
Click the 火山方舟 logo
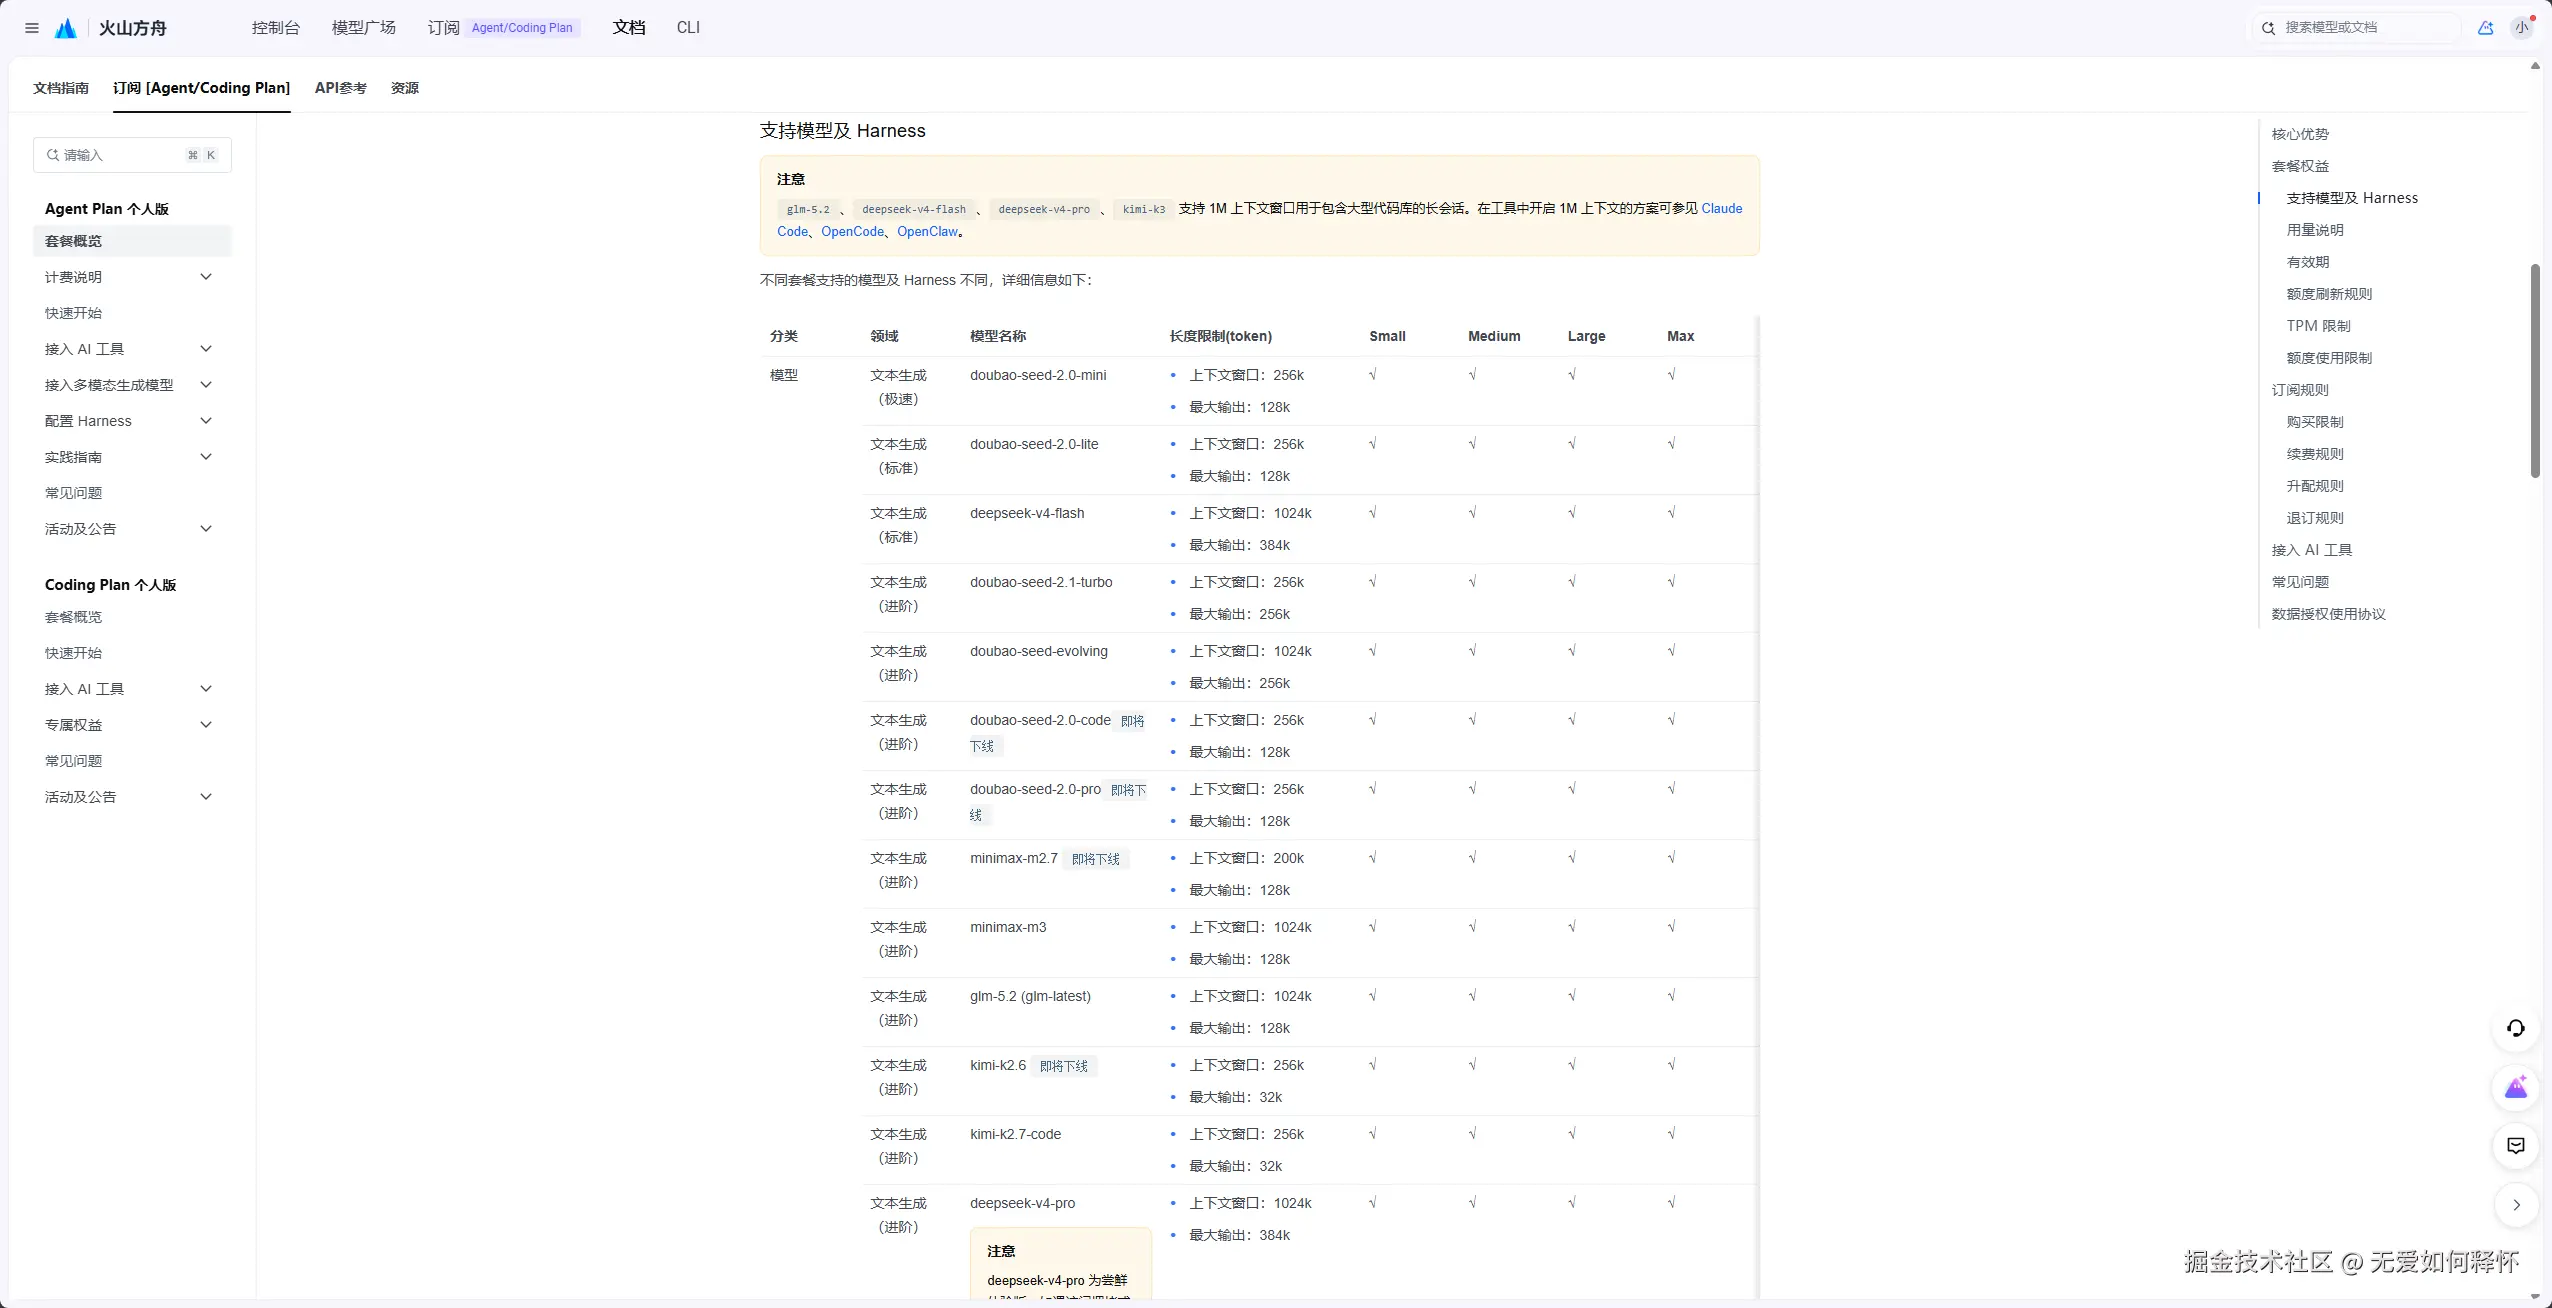(x=111, y=28)
